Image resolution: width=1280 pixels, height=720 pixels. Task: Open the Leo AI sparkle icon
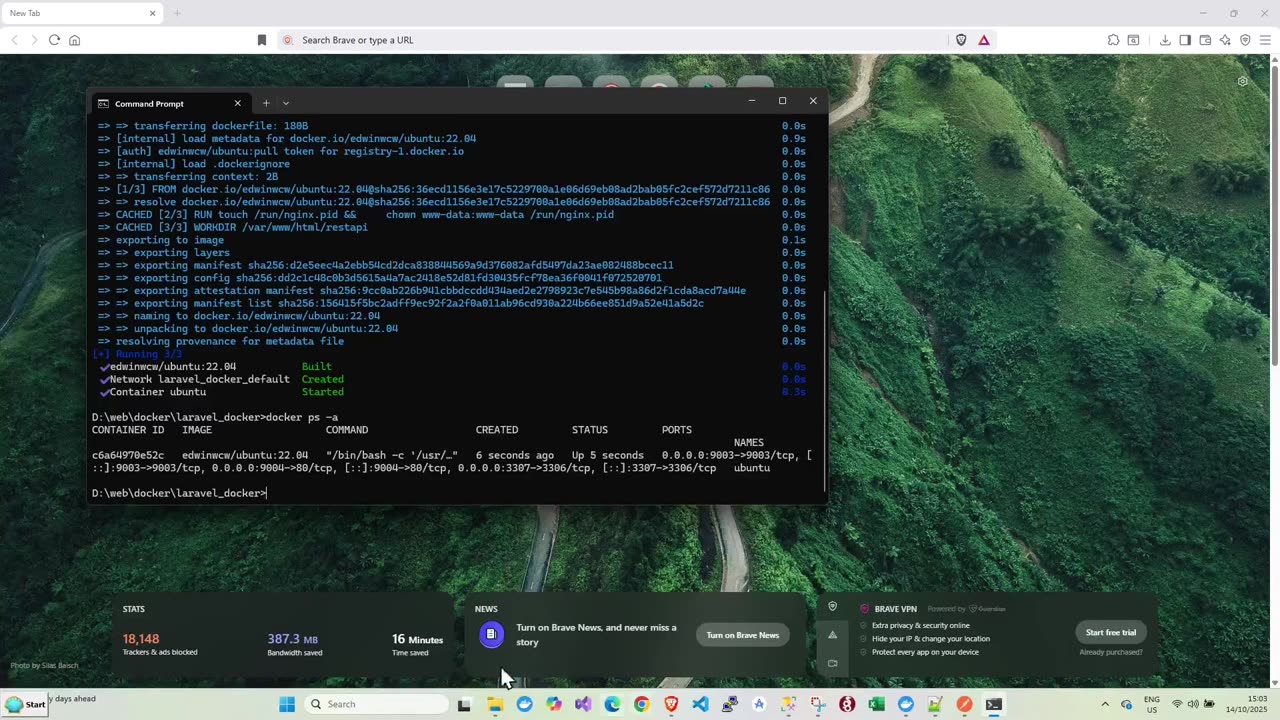1225,40
